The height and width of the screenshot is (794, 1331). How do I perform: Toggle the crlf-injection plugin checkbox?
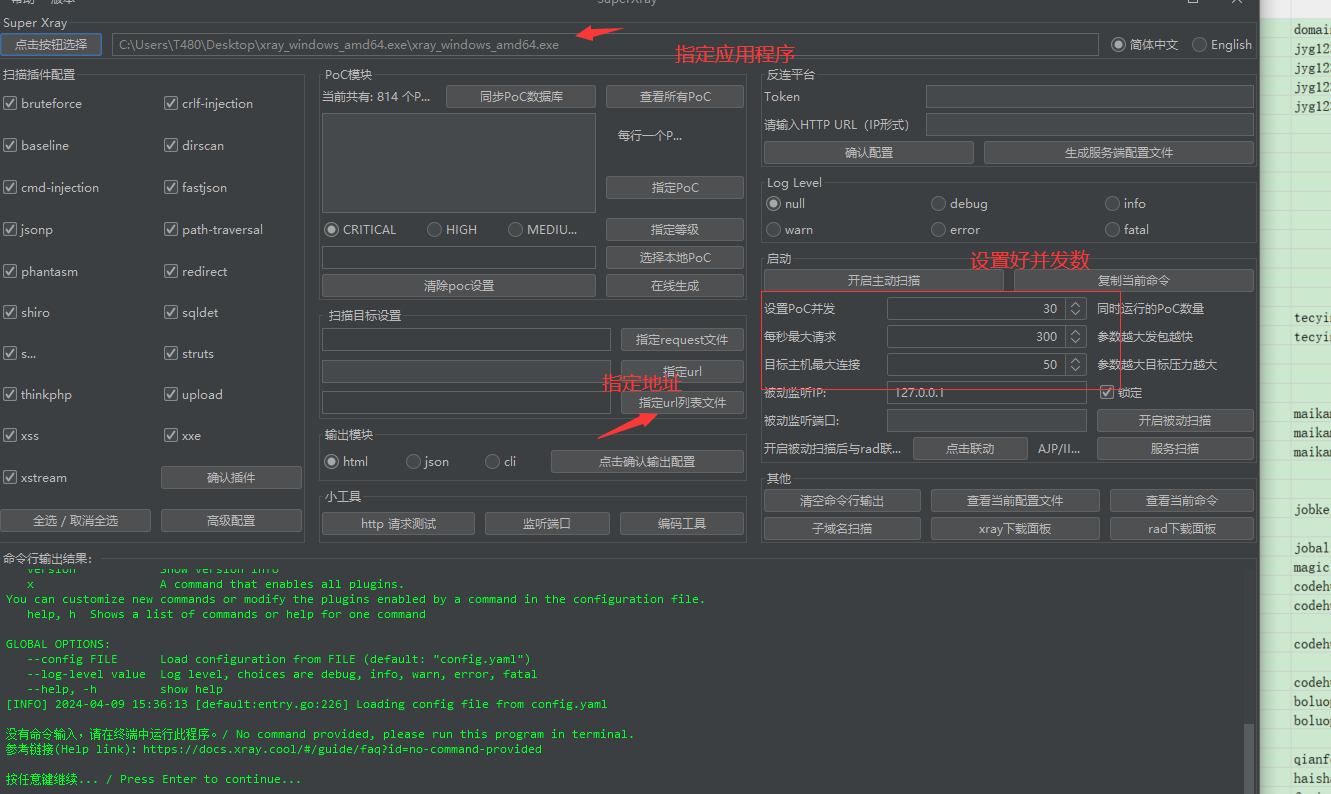(x=171, y=103)
